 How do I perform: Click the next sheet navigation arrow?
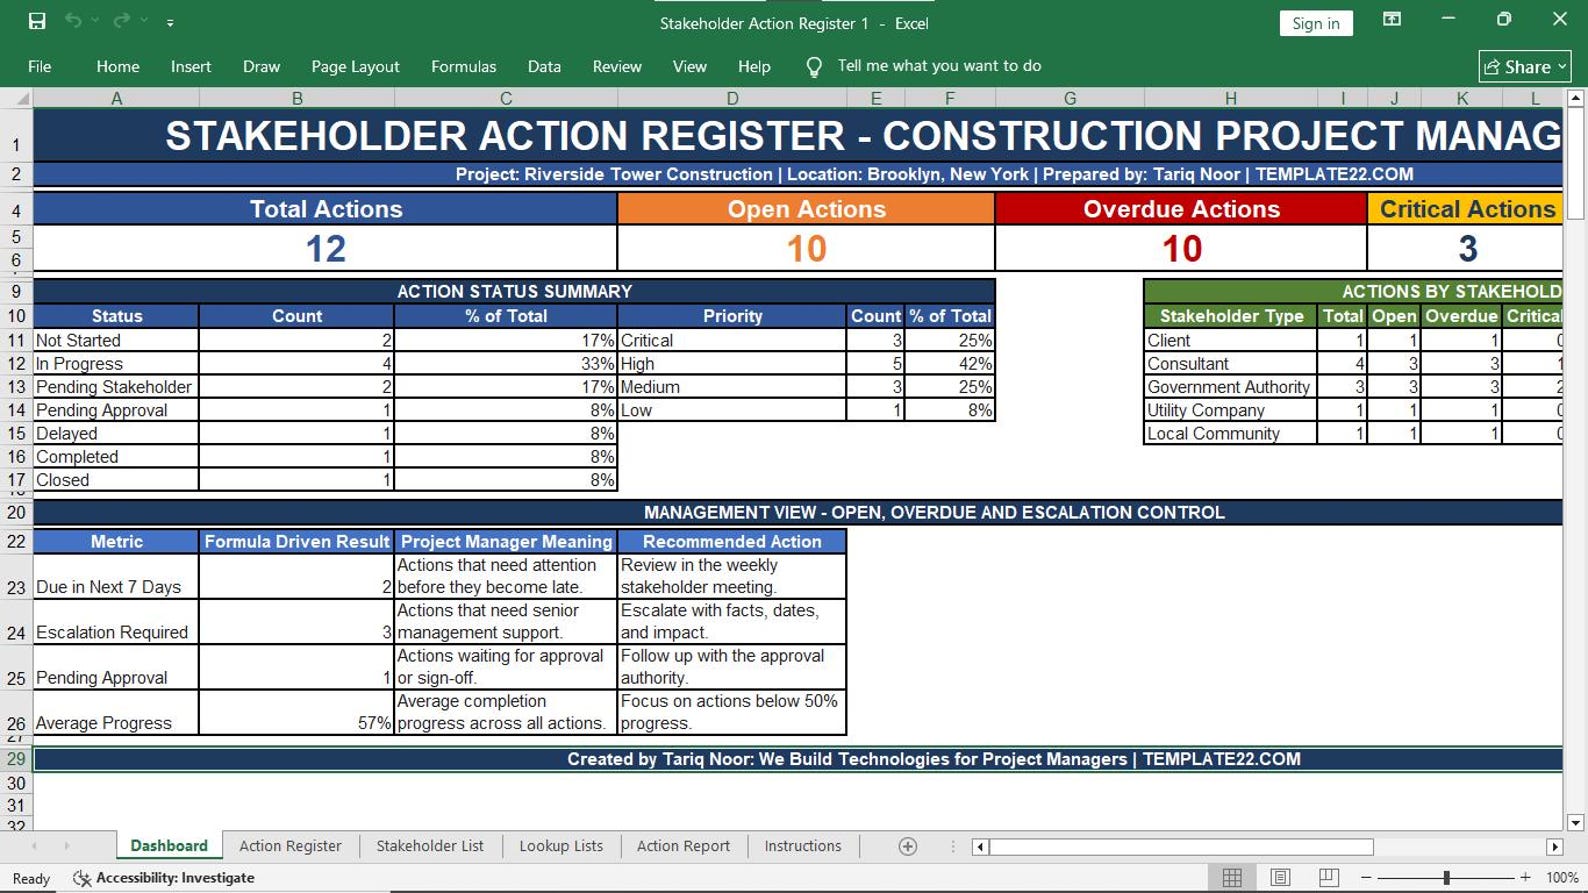point(67,846)
